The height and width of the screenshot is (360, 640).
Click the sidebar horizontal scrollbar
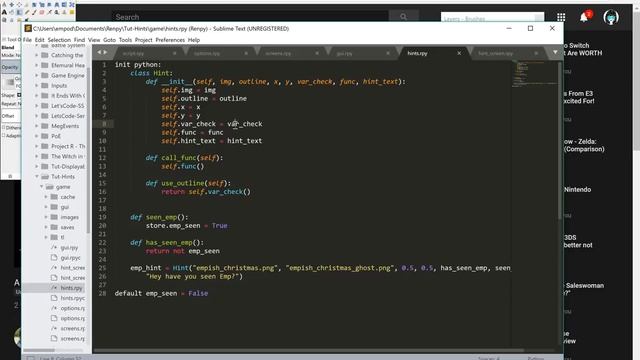[39, 350]
